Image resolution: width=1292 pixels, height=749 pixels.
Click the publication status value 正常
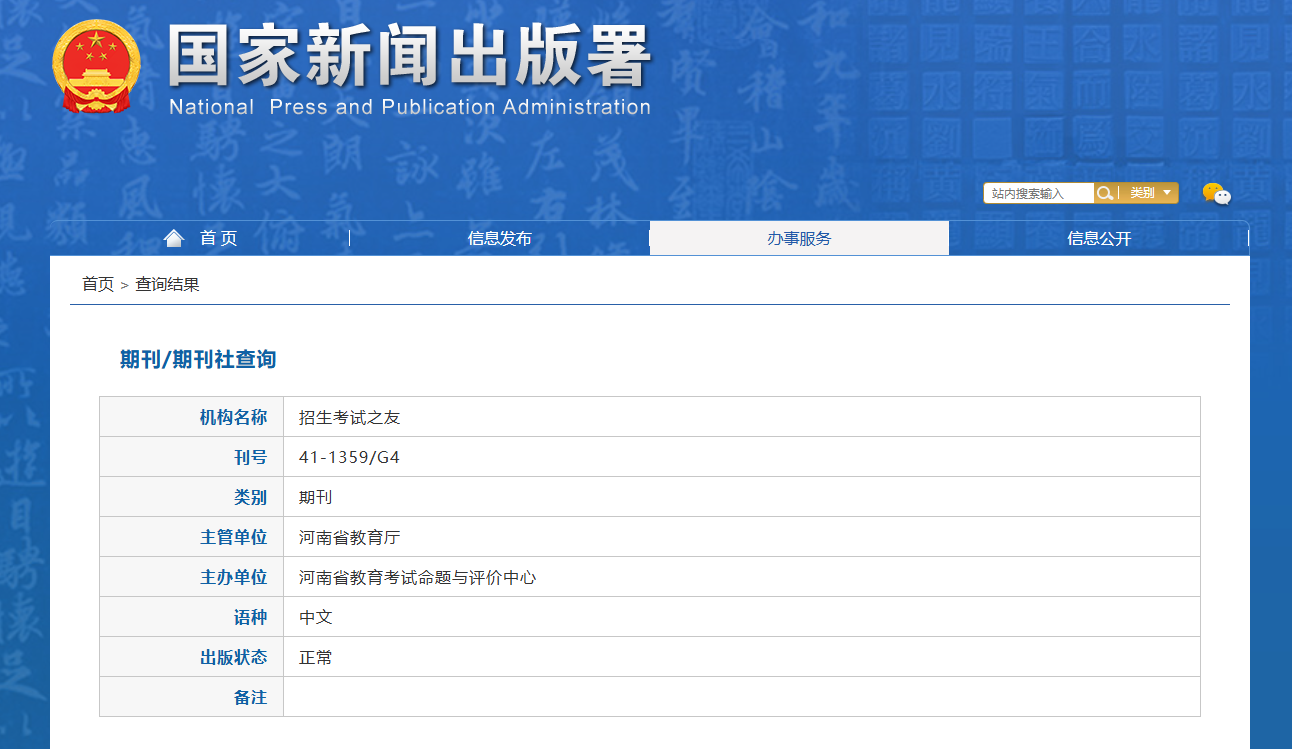pos(316,657)
